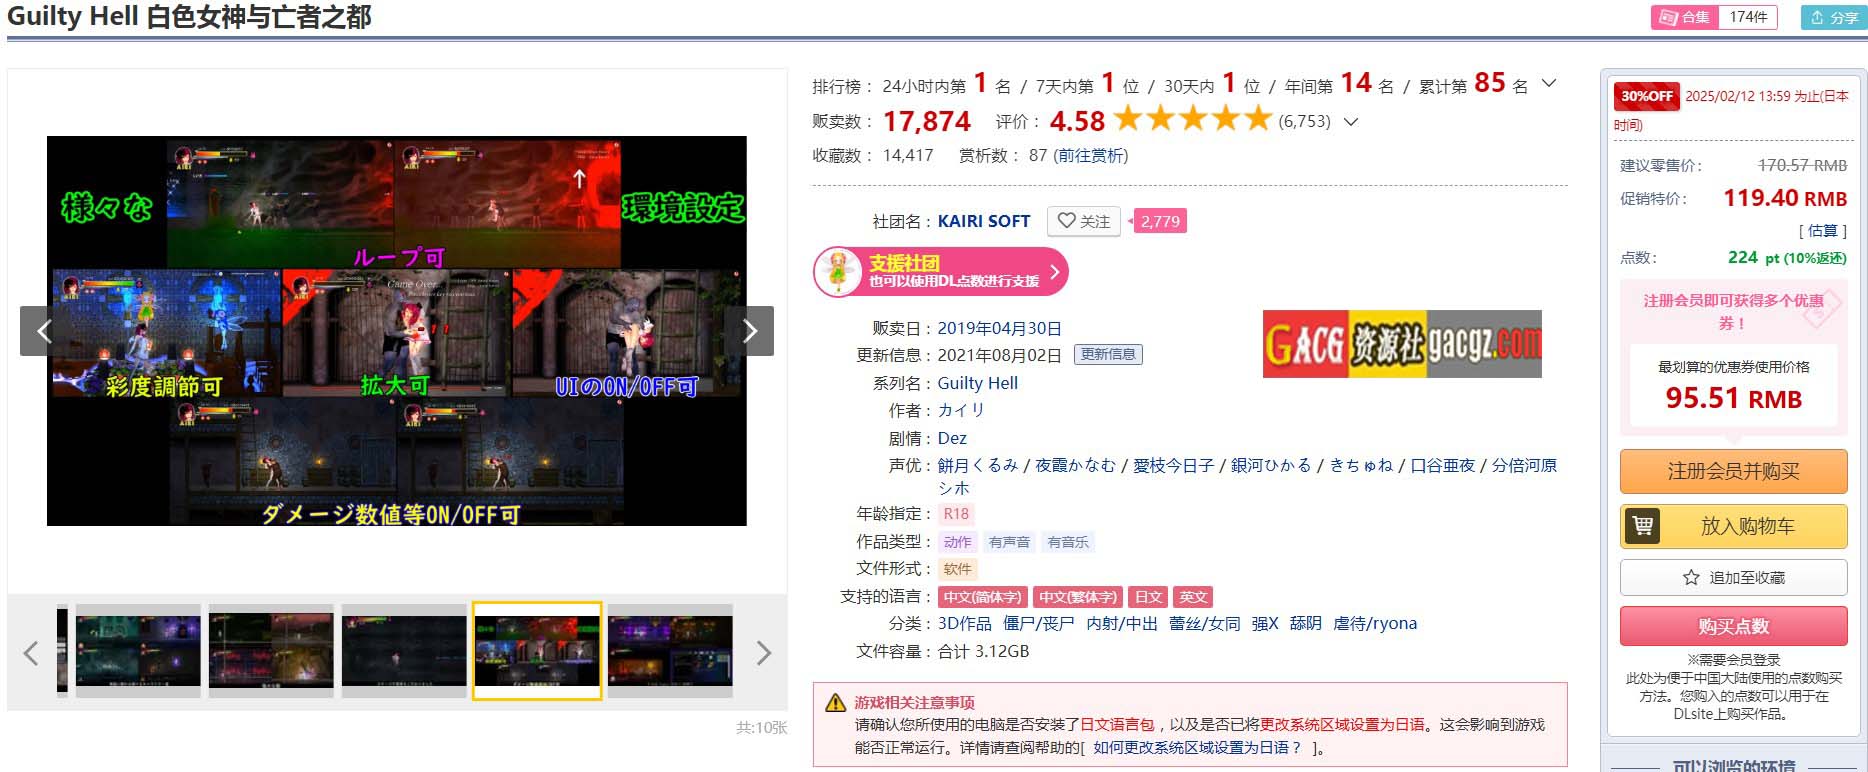Click the five-star rating display
The image size is (1868, 772).
point(1192,120)
